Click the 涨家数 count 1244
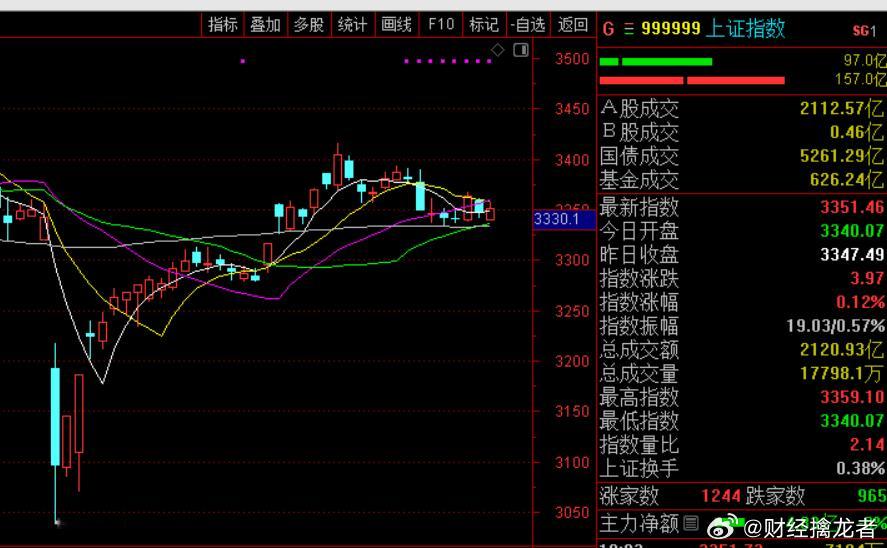The image size is (887, 548). (x=721, y=497)
